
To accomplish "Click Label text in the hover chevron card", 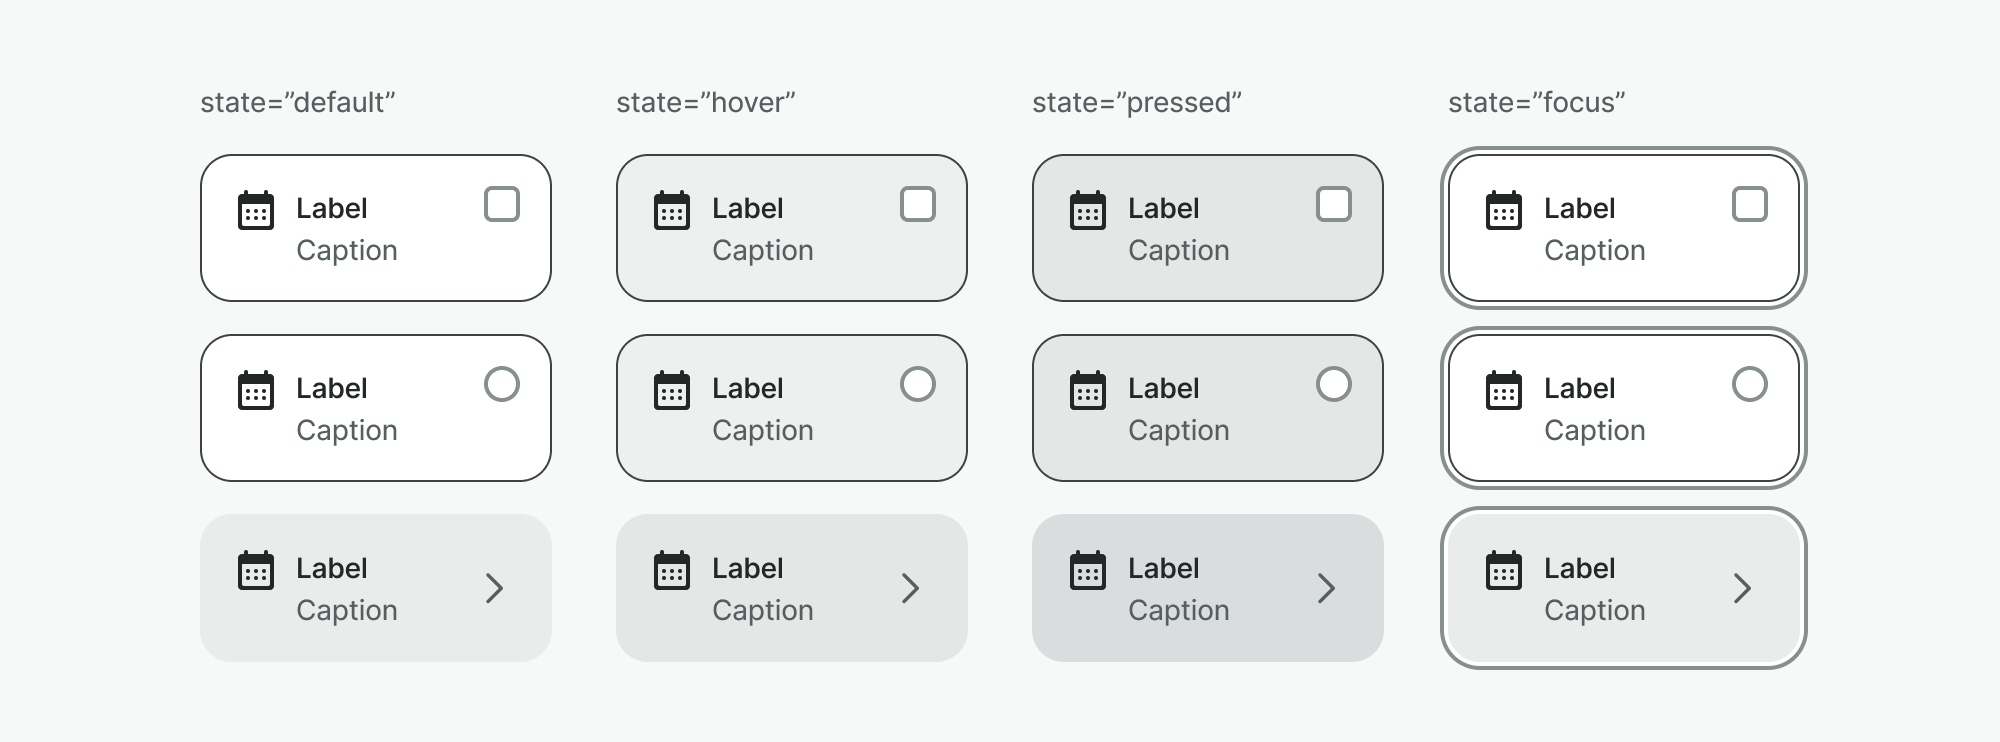I will pyautogui.click(x=748, y=568).
